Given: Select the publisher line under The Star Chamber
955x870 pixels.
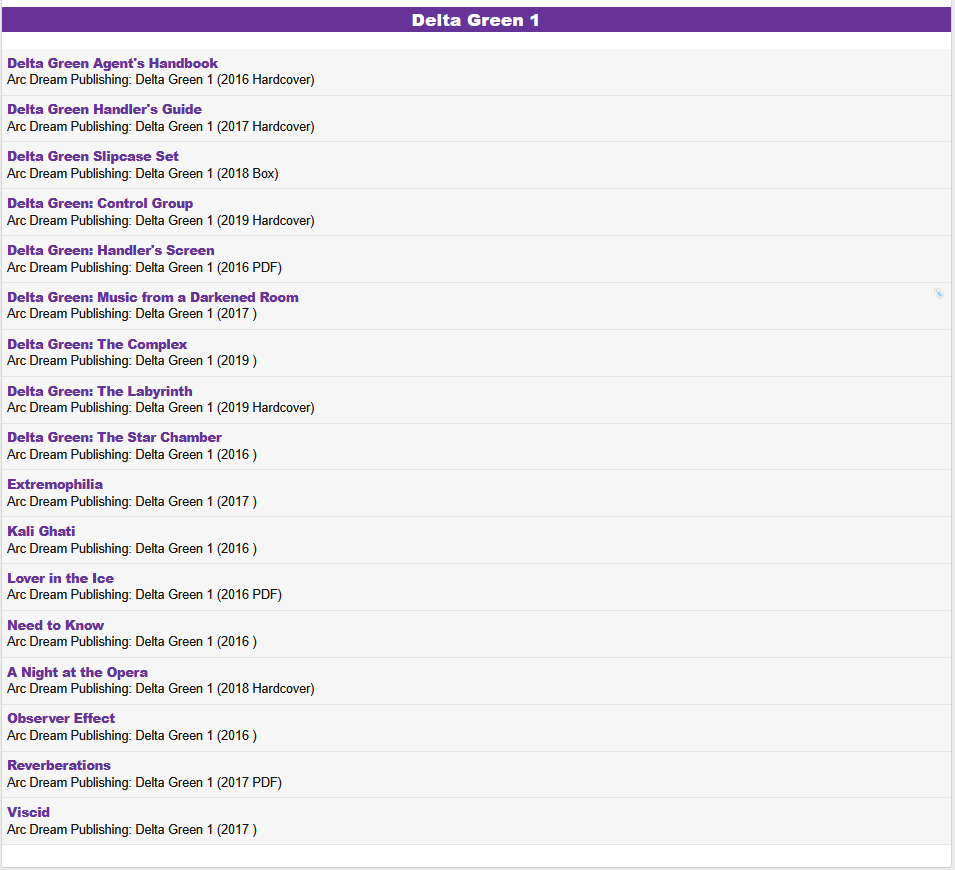Looking at the screenshot, I should [x=132, y=454].
